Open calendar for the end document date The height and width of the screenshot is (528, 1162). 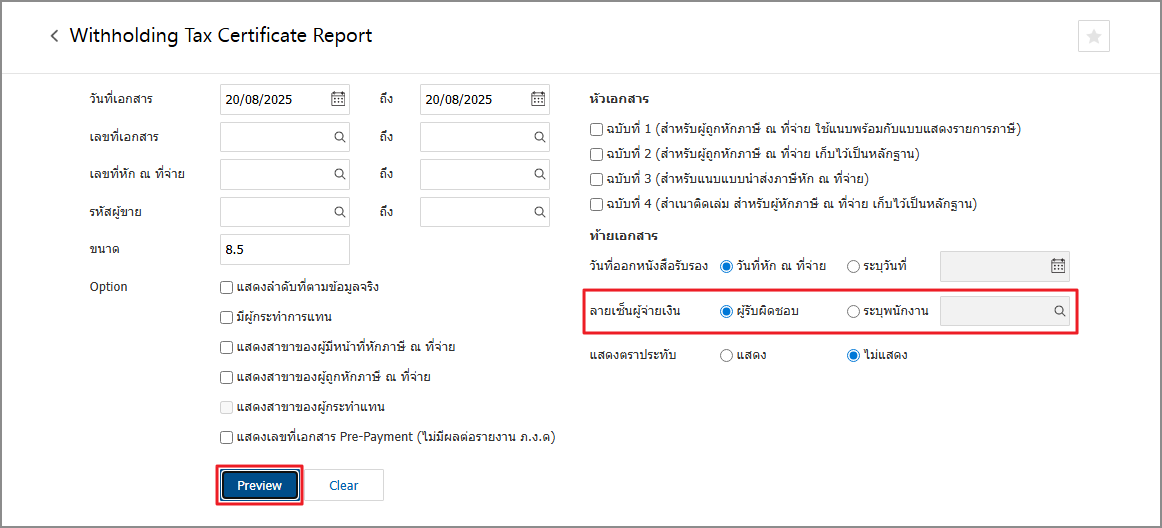click(538, 99)
